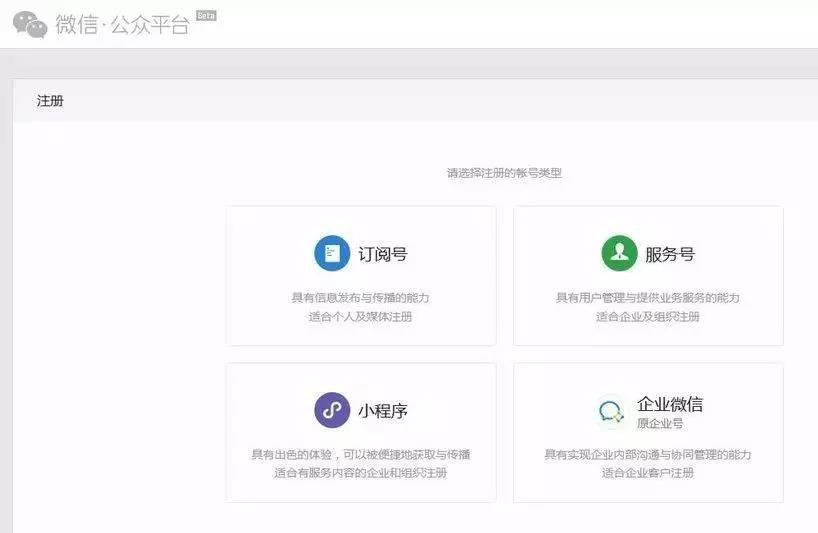Screen dimensions: 818x533
Task: Click the text 适合有服务内容的企业和组织注册
Action: [x=360, y=473]
